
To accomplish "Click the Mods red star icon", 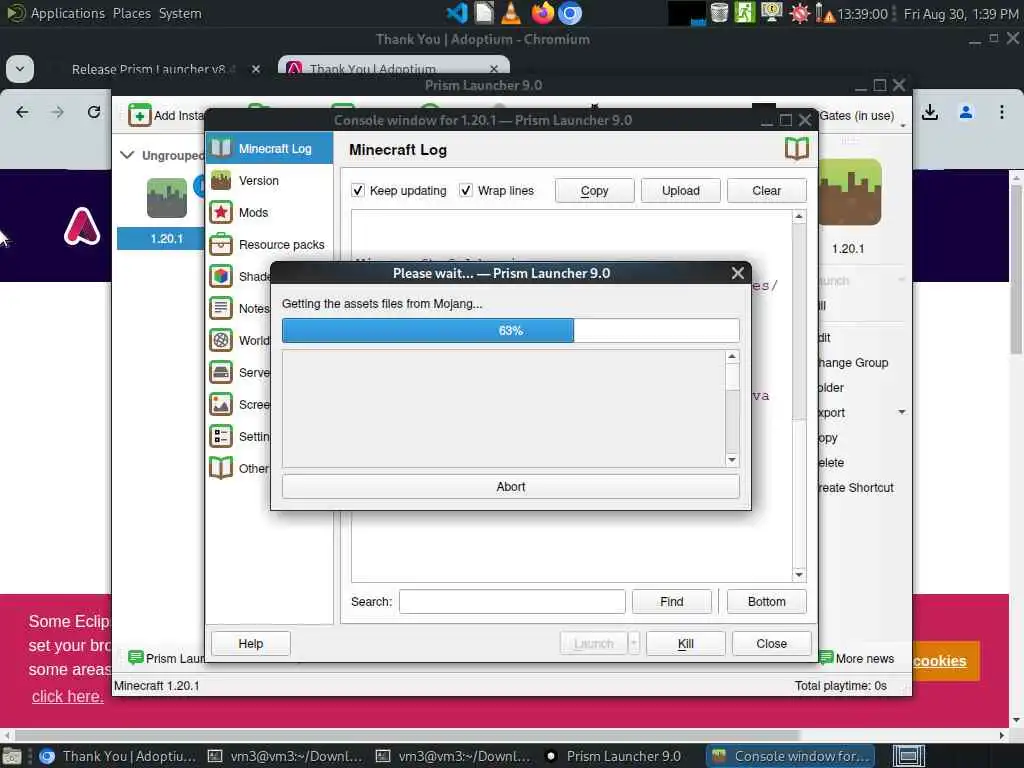I will click(221, 212).
